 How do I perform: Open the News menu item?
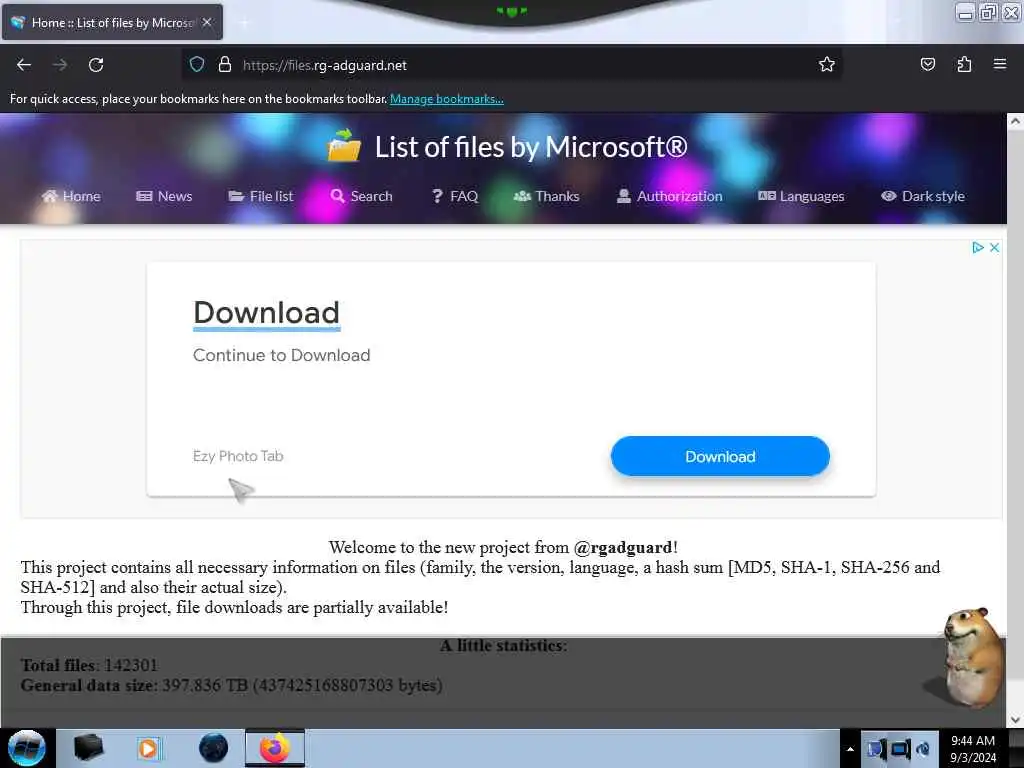pos(164,196)
